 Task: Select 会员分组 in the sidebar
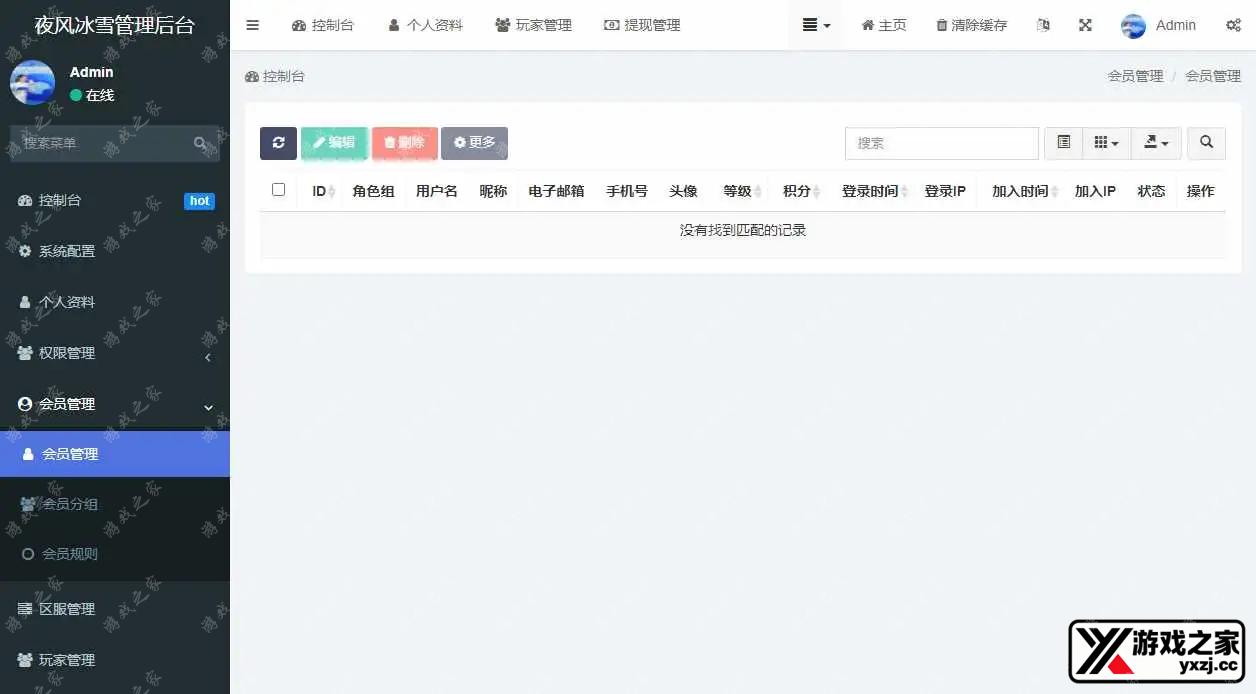click(70, 504)
